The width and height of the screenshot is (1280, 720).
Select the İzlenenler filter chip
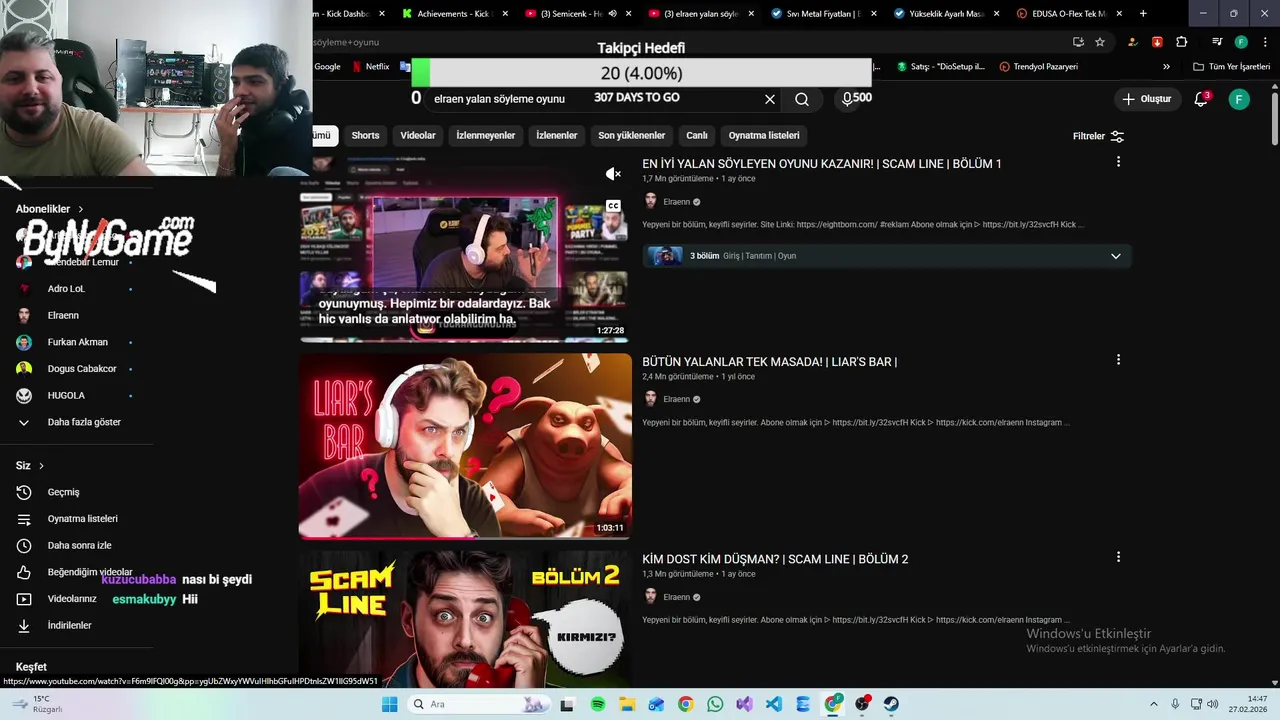(x=557, y=135)
